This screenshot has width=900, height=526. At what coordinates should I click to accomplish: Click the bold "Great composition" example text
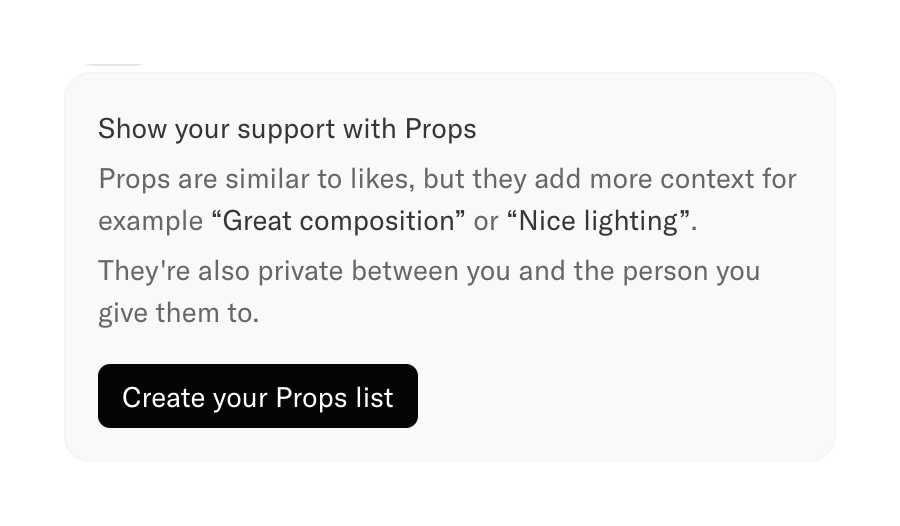point(338,221)
